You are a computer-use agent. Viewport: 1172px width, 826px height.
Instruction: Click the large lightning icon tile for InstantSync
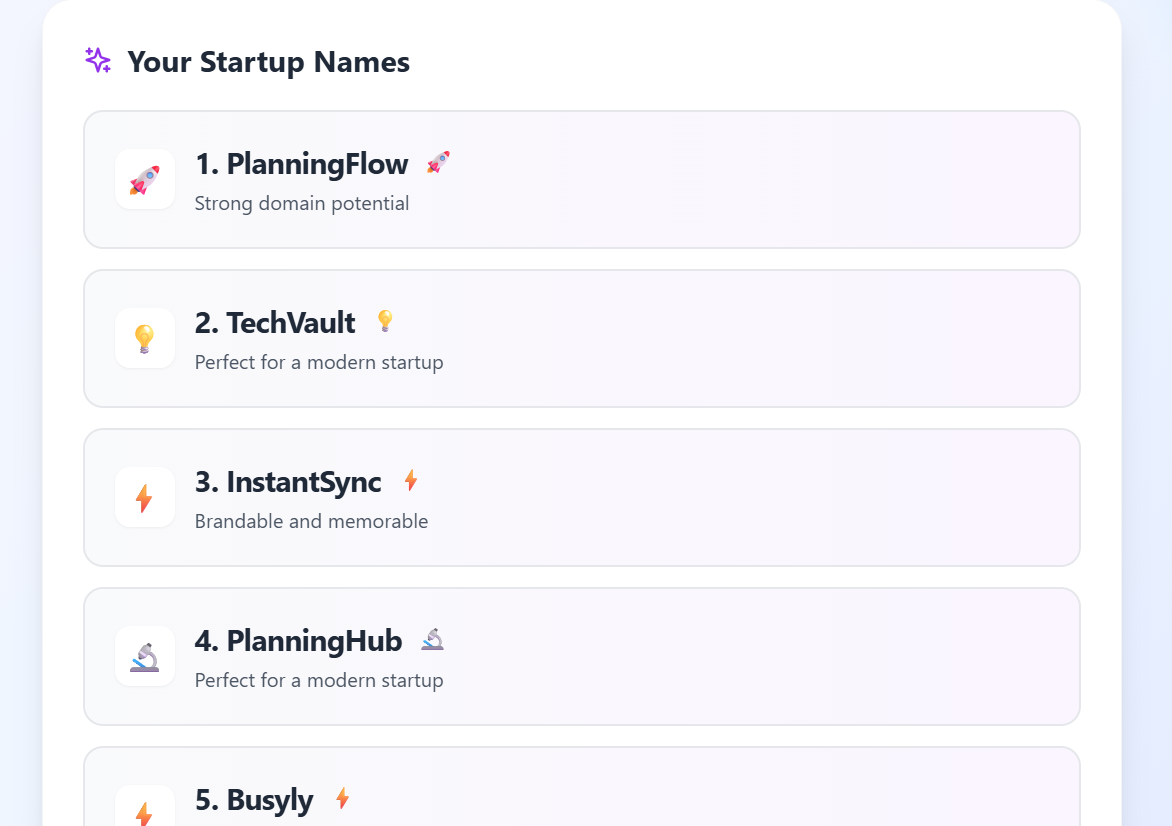tap(145, 498)
